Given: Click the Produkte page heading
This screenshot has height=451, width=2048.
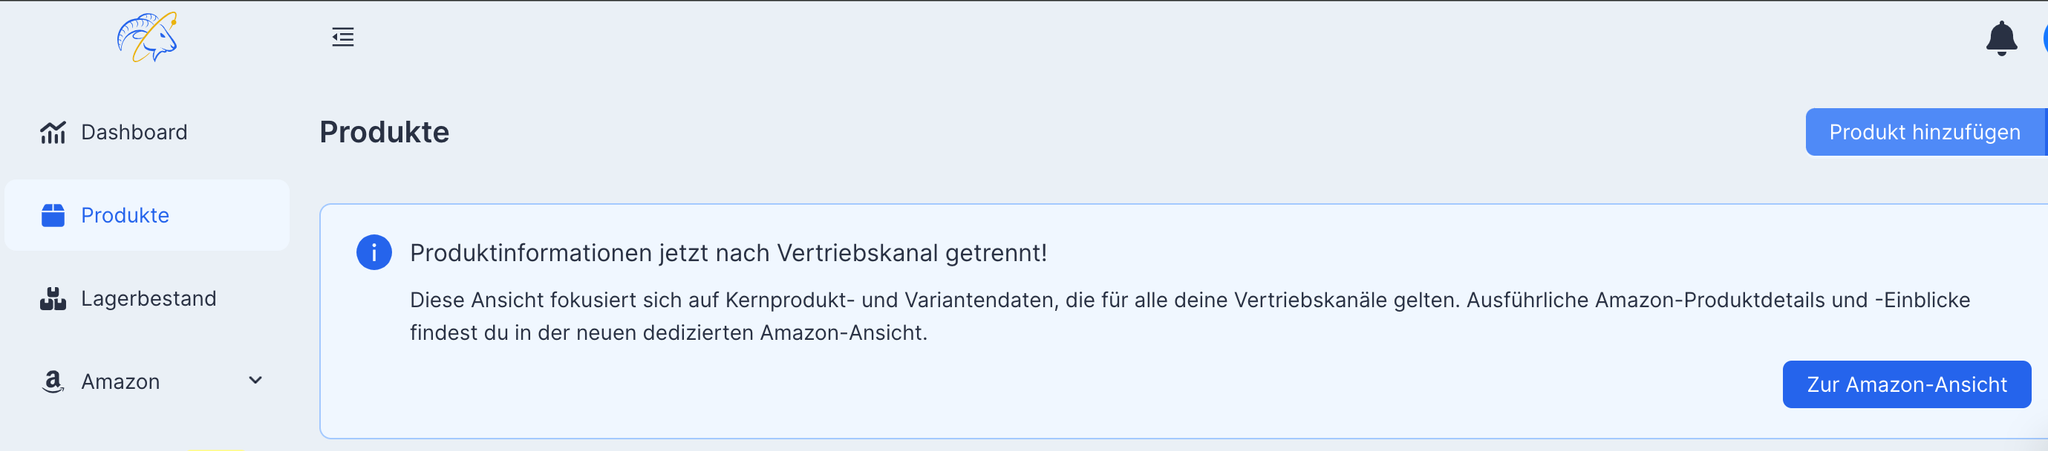Looking at the screenshot, I should pos(384,132).
